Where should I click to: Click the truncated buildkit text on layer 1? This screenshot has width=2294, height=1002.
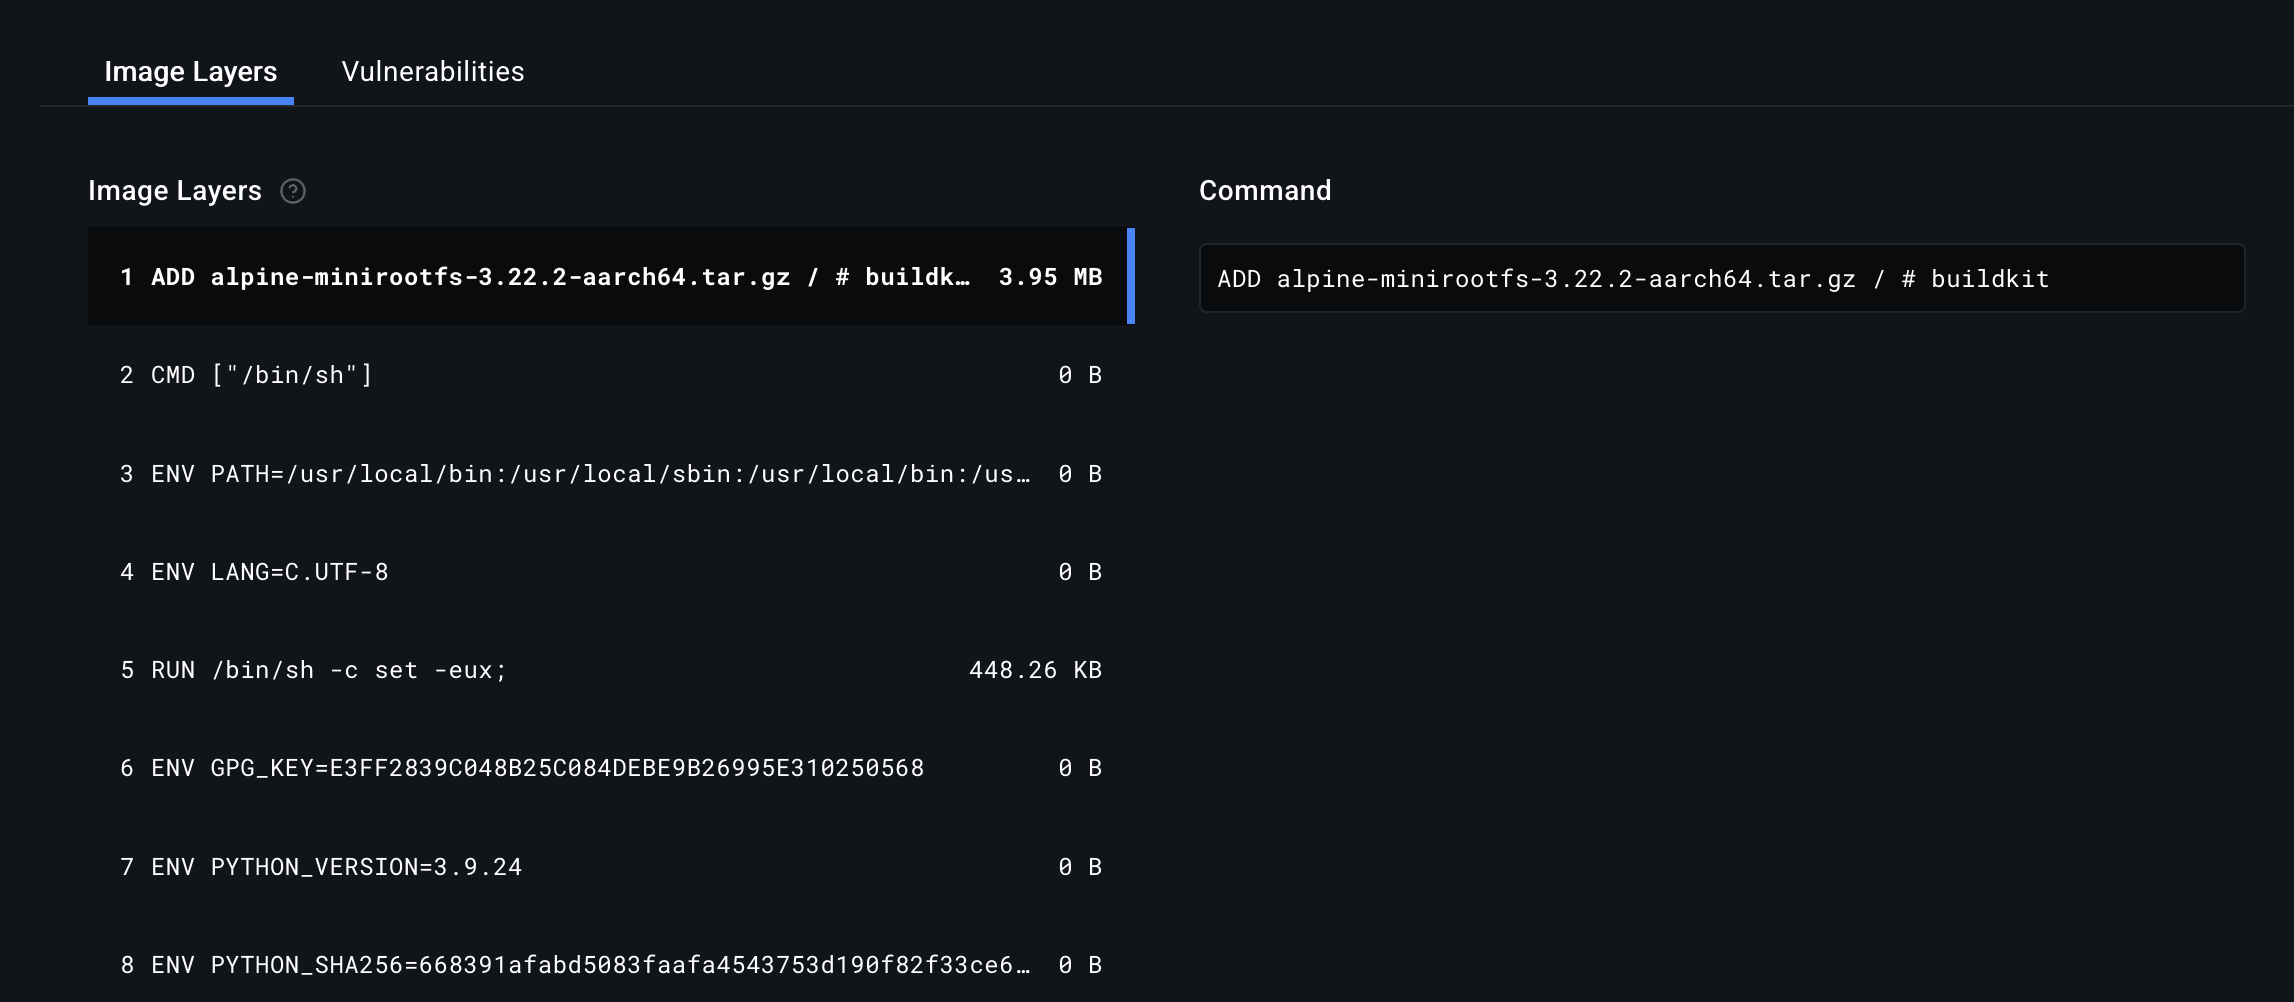click(x=918, y=277)
